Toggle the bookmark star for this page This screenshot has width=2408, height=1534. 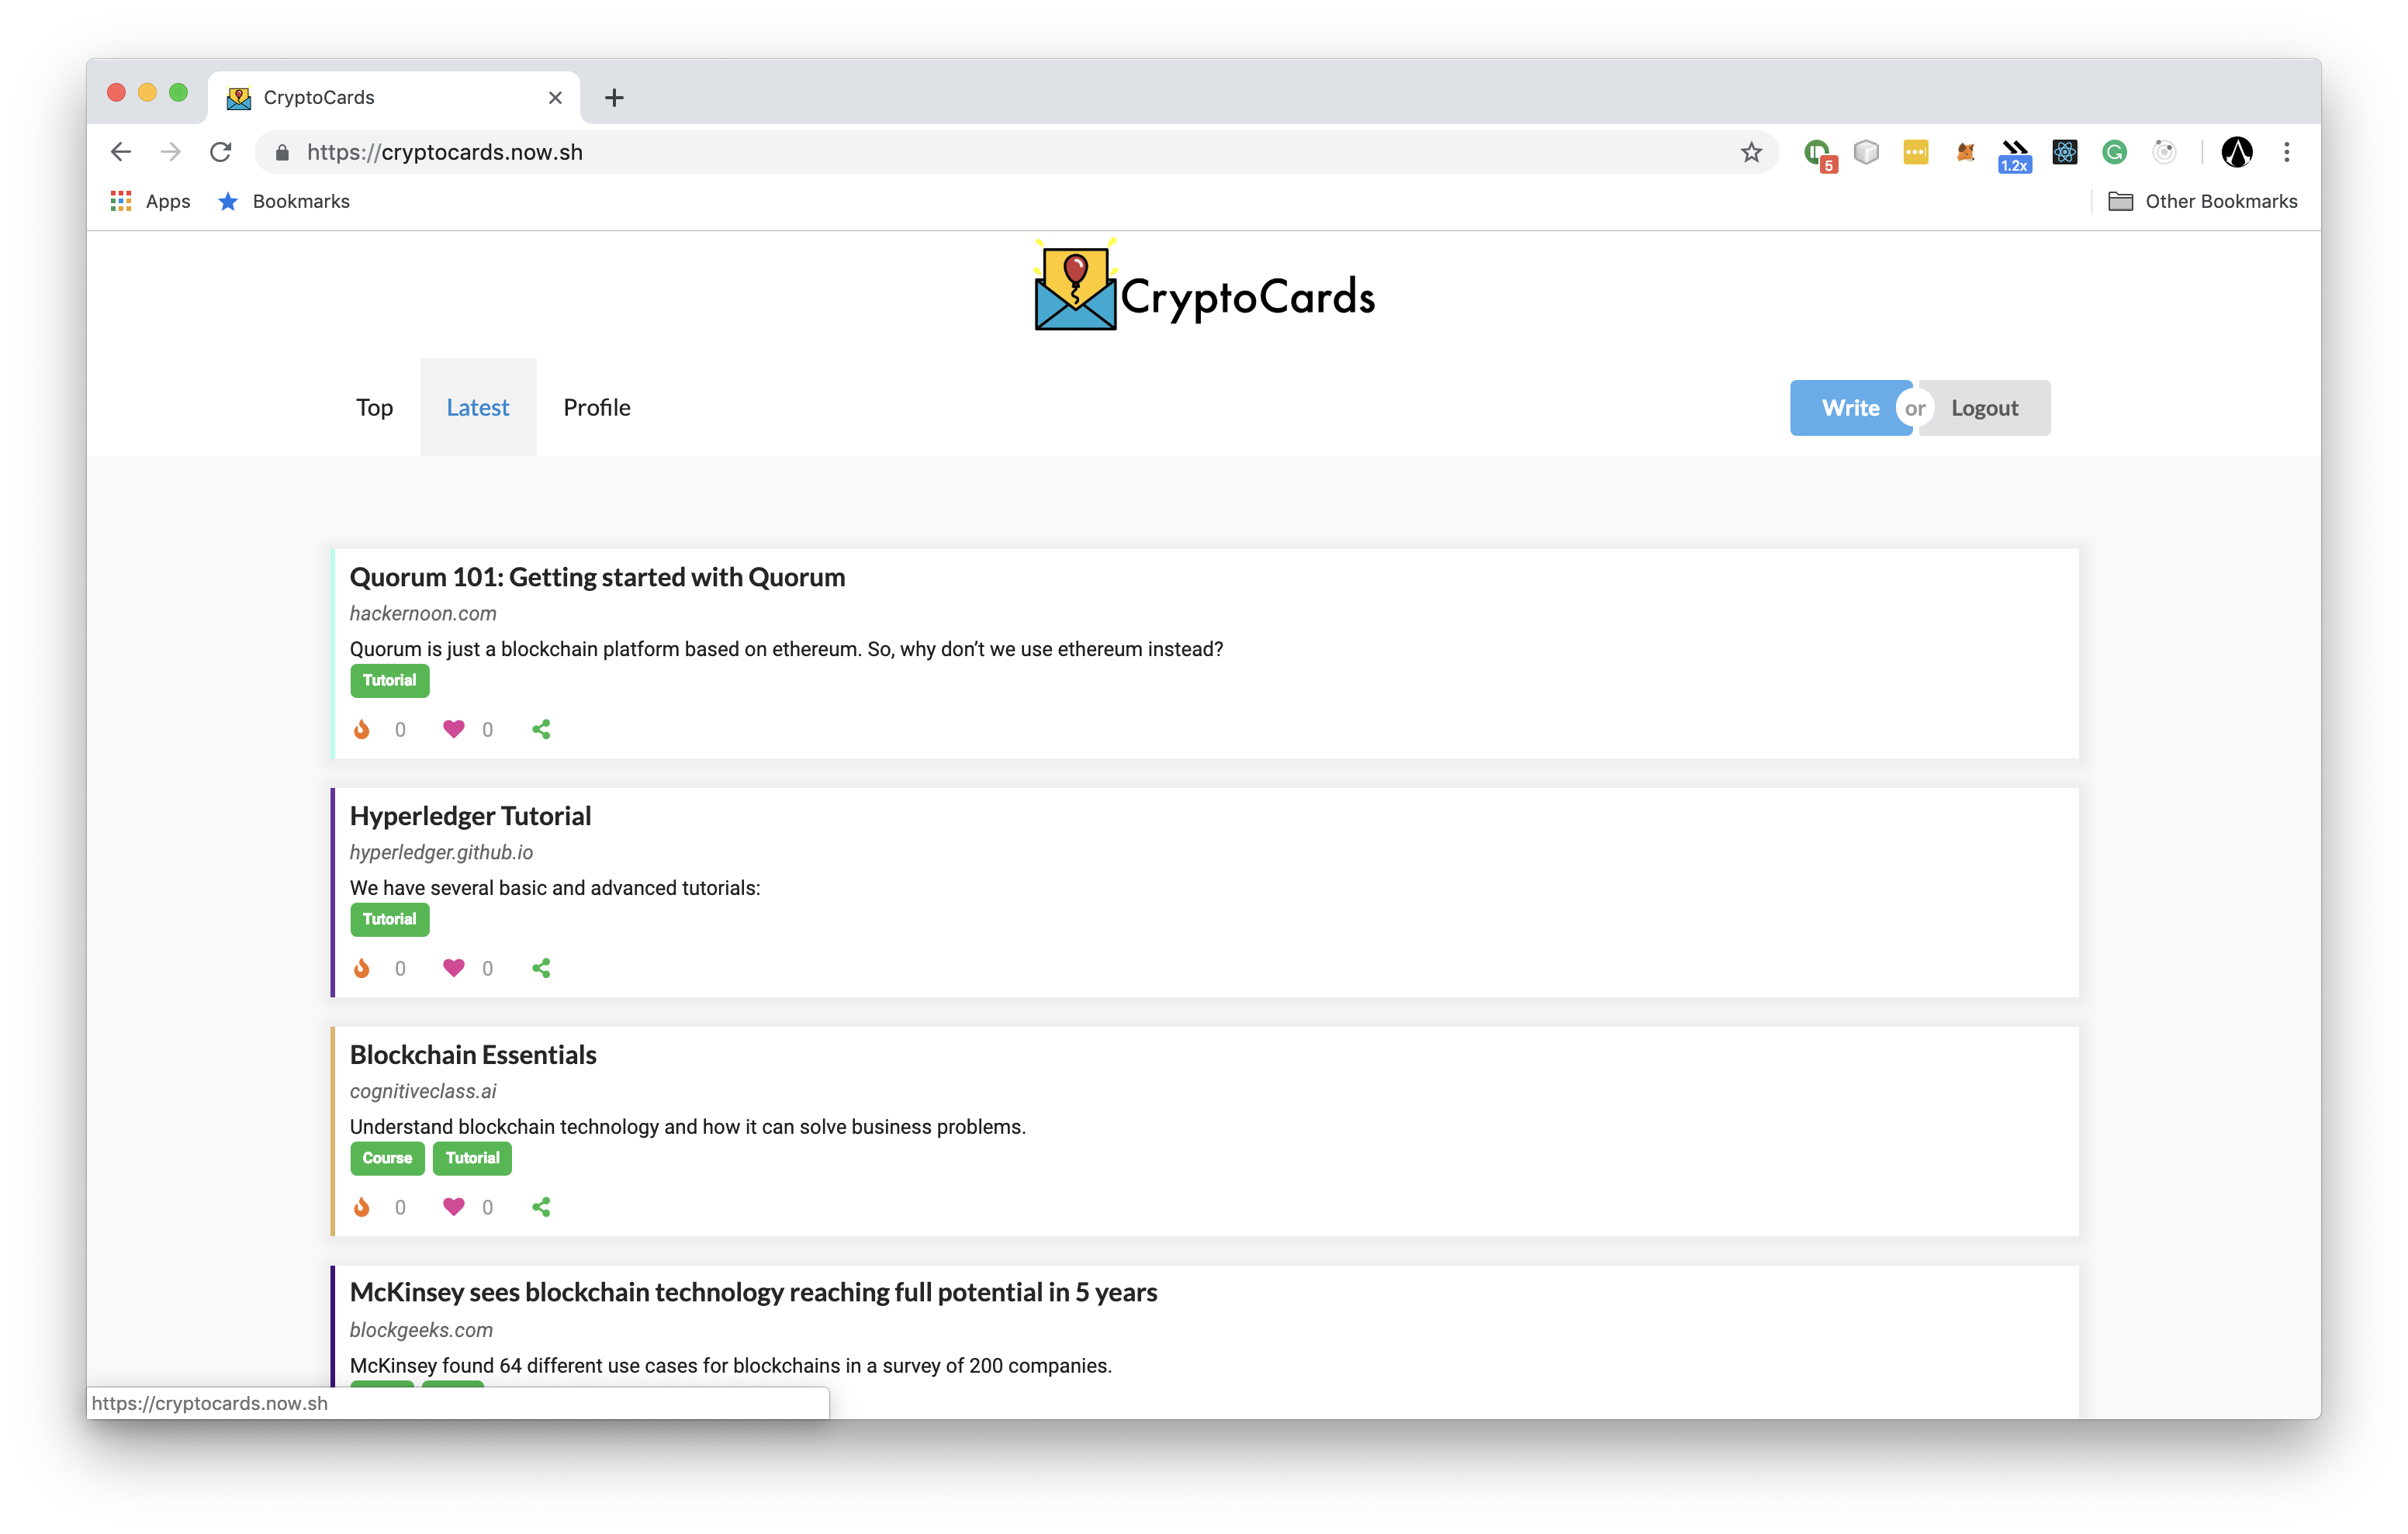(1751, 152)
